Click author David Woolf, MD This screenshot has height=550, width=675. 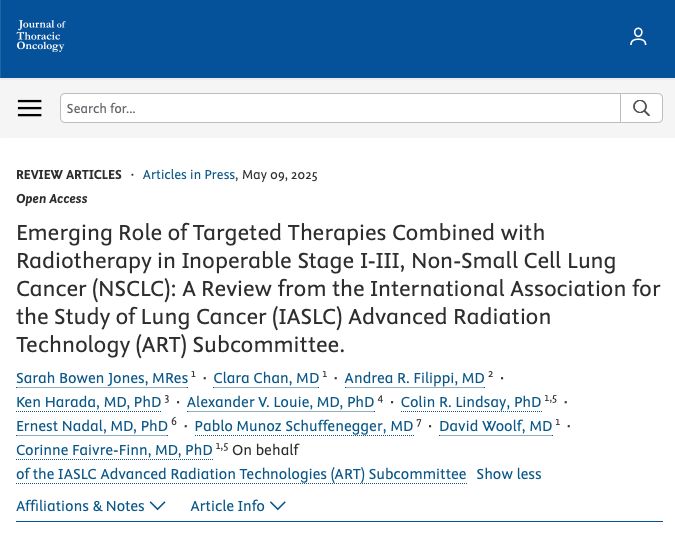495,426
